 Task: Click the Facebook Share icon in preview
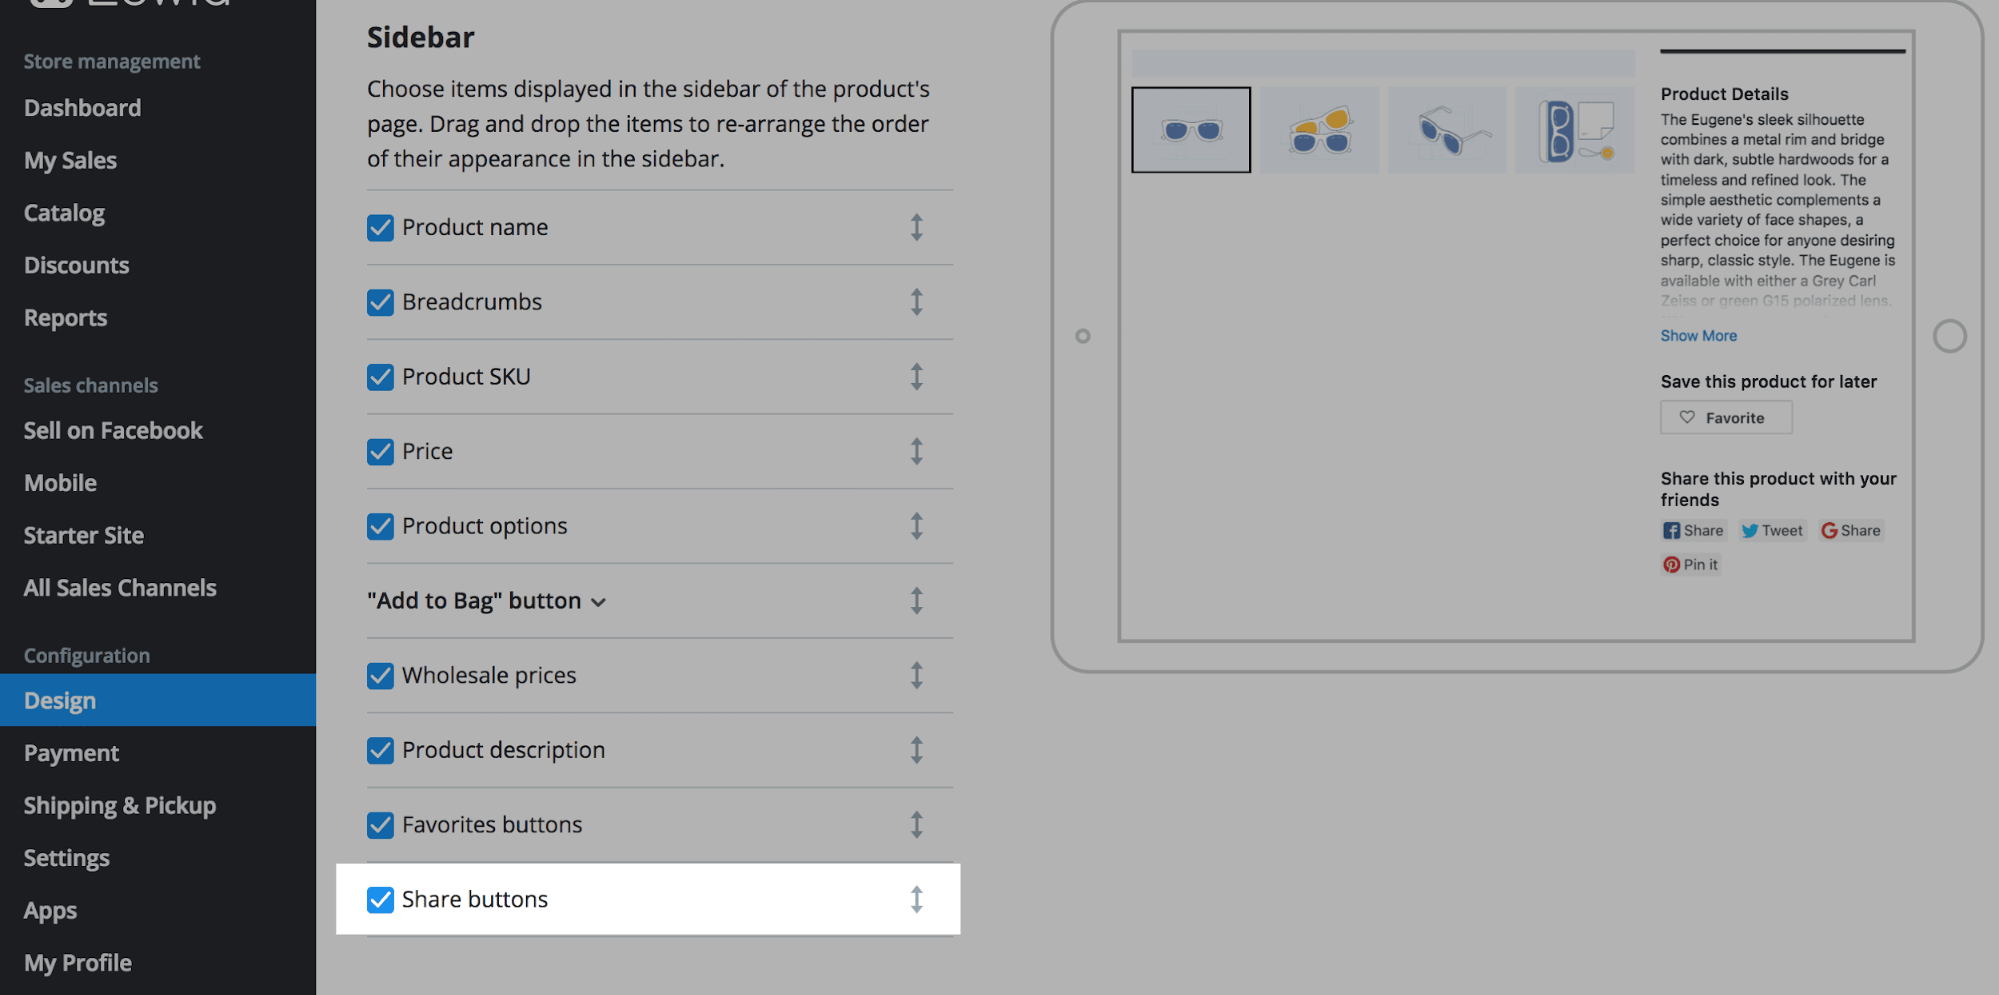(x=1672, y=531)
